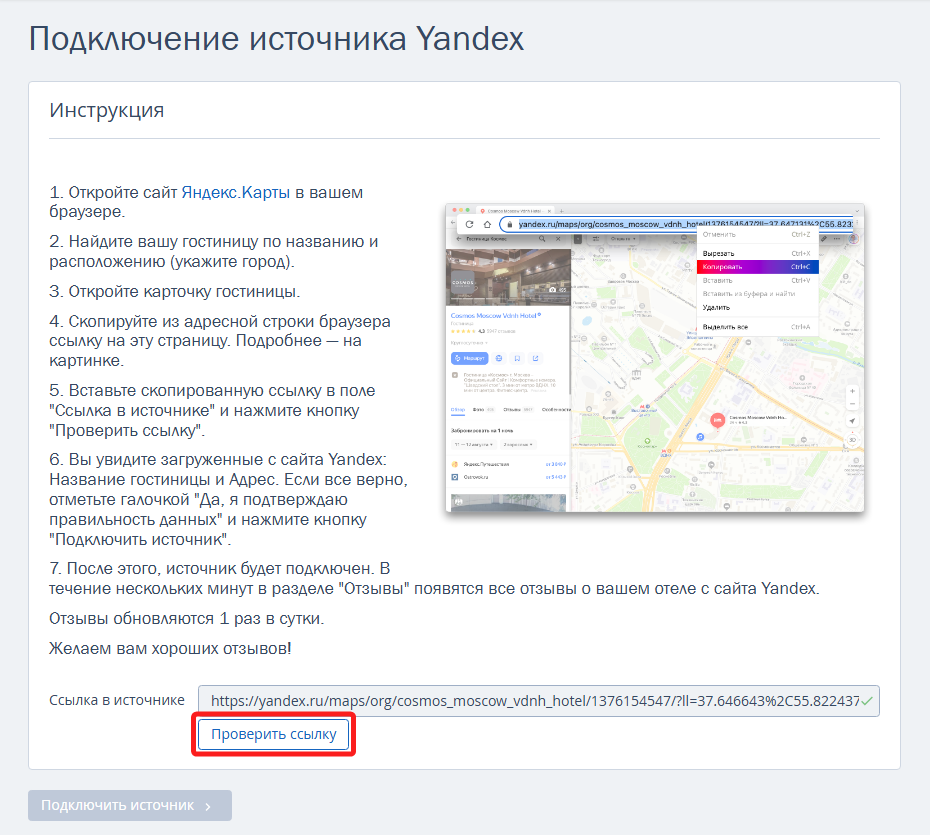The height and width of the screenshot is (835, 930).
Task: Click step 2 text Найдите вашу гостиницу
Action: [214, 251]
